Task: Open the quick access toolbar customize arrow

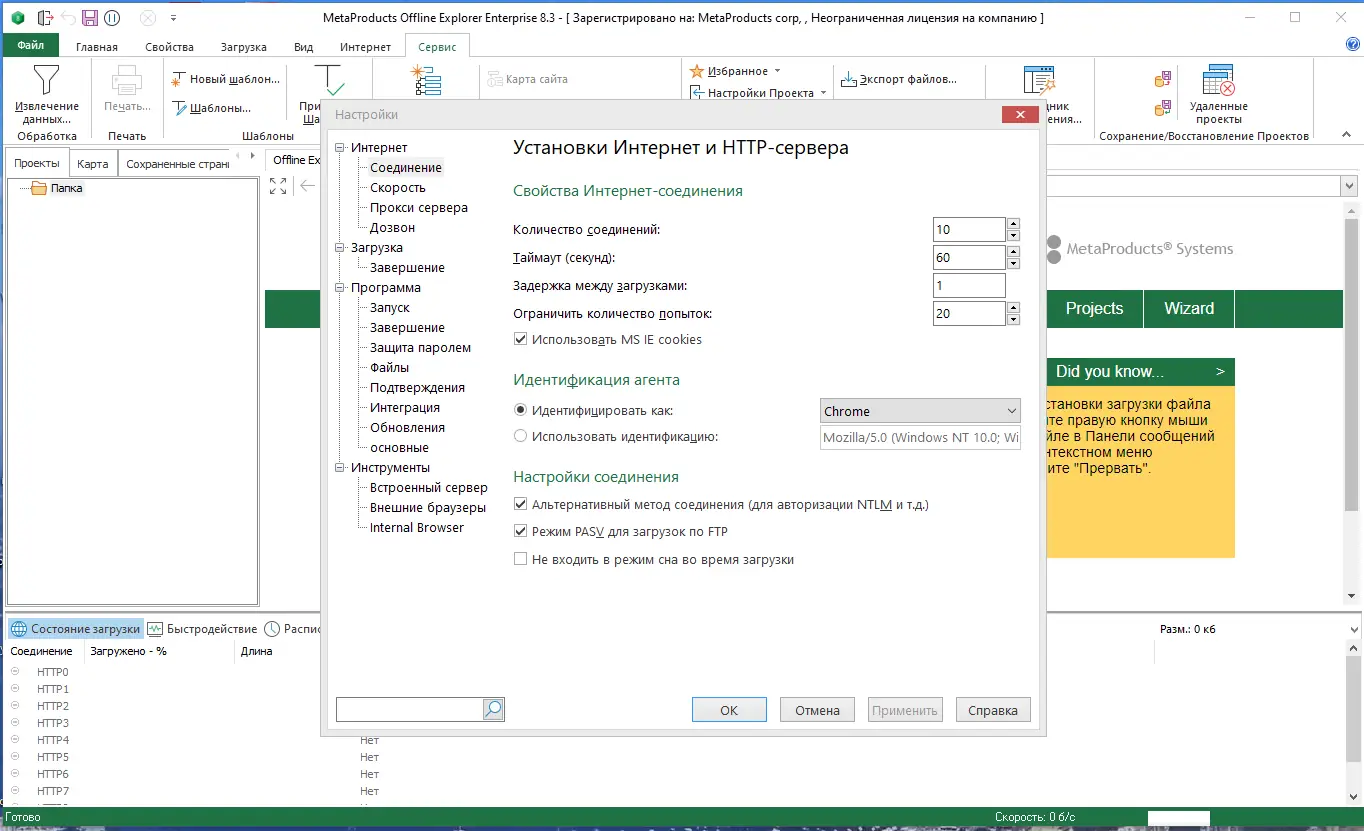Action: click(x=173, y=18)
